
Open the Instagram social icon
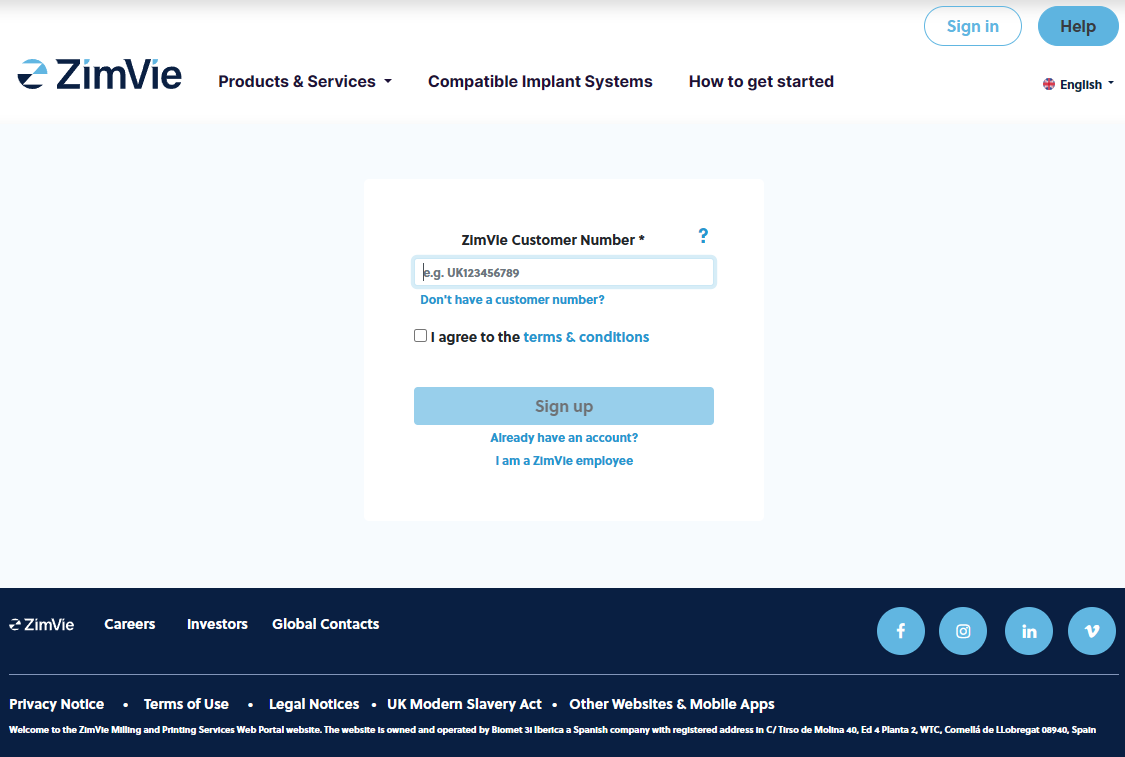click(963, 631)
